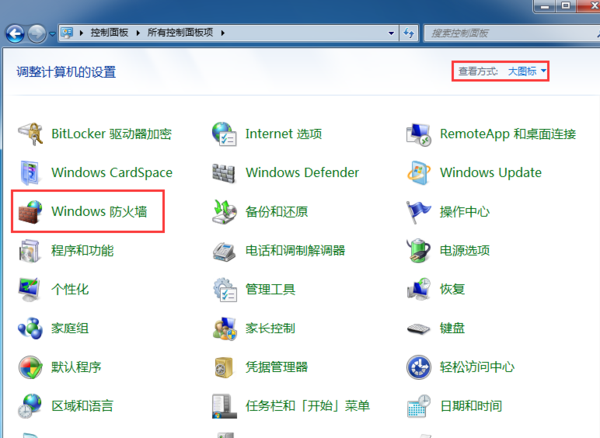This screenshot has width=600, height=438.
Task: Open the Windows Update text link
Action: point(491,173)
